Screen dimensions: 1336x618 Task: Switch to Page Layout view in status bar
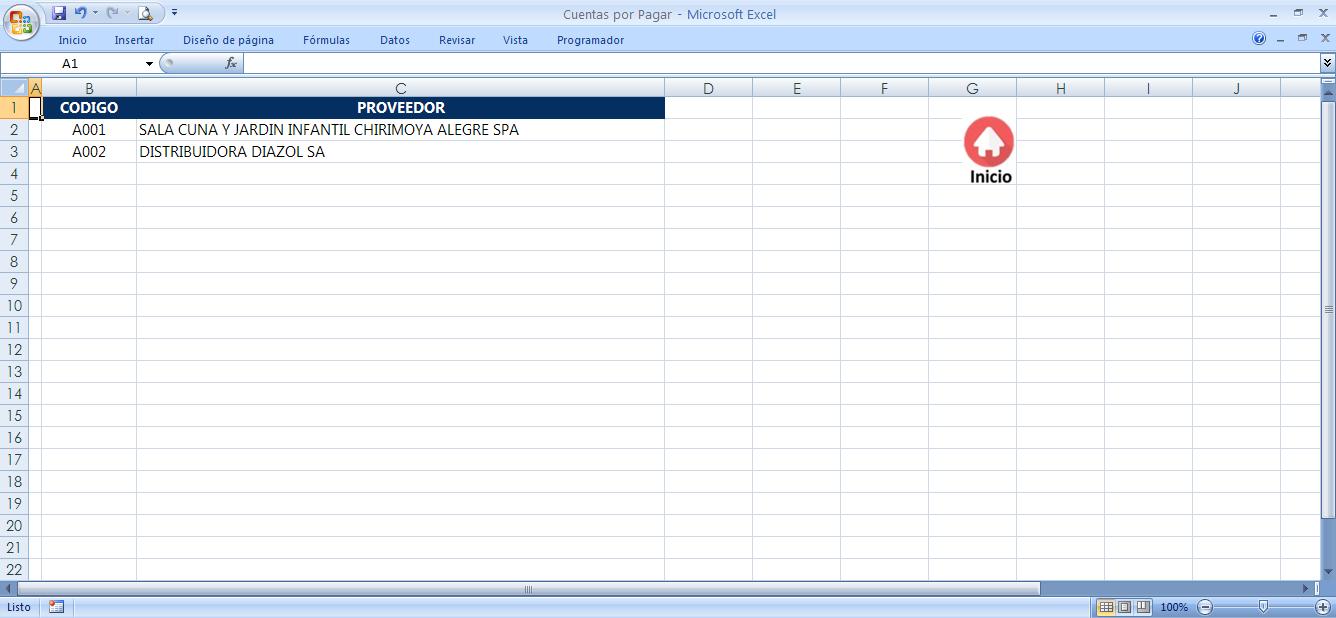[1124, 607]
